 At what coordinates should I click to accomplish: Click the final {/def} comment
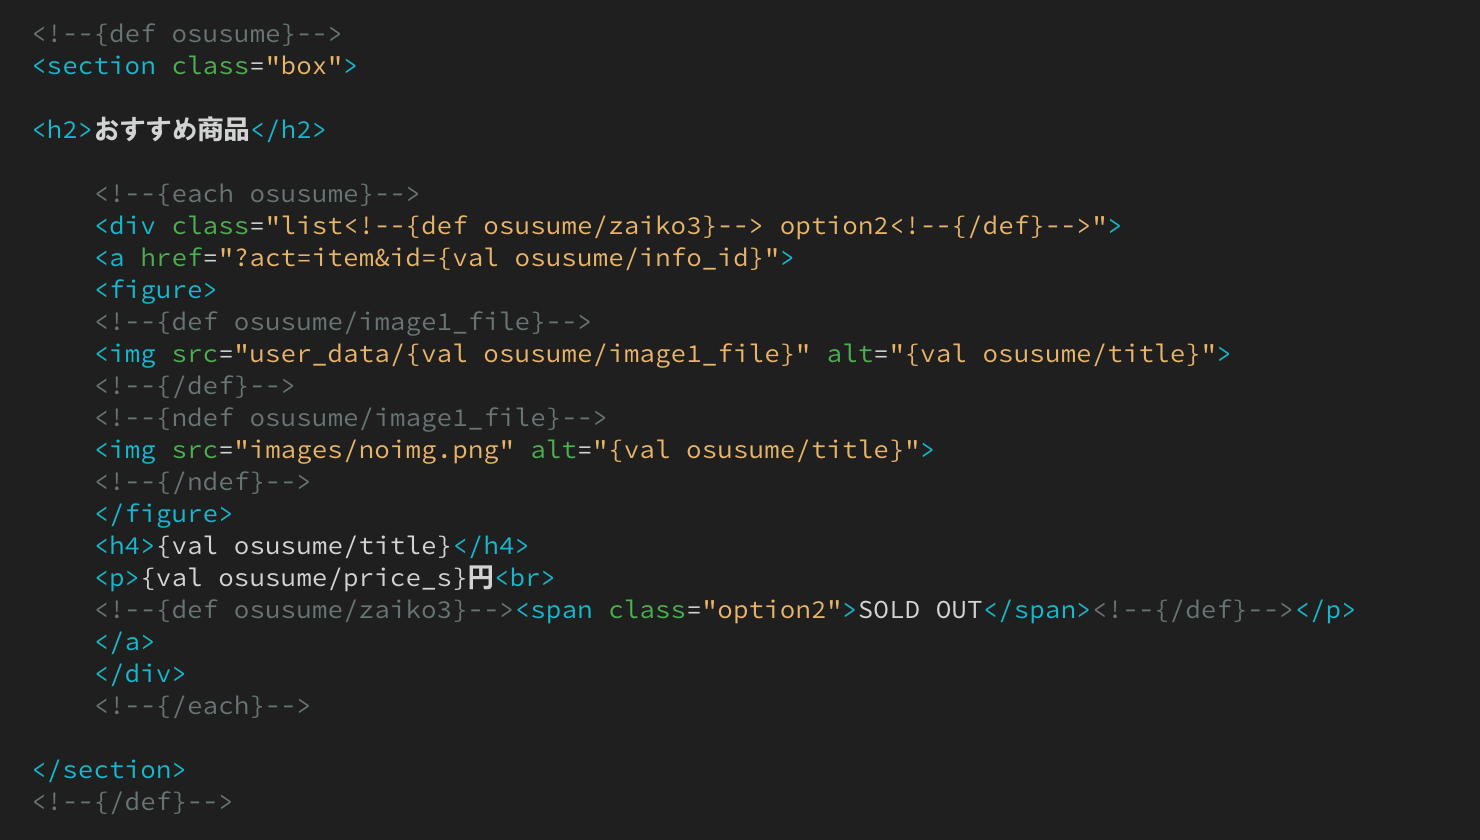[132, 802]
